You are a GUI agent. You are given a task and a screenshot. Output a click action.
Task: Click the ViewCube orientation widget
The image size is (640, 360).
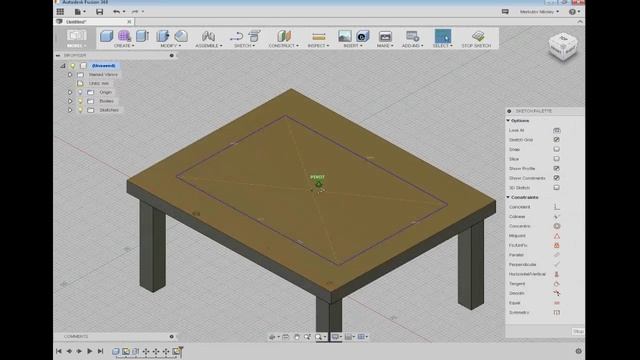(x=563, y=47)
